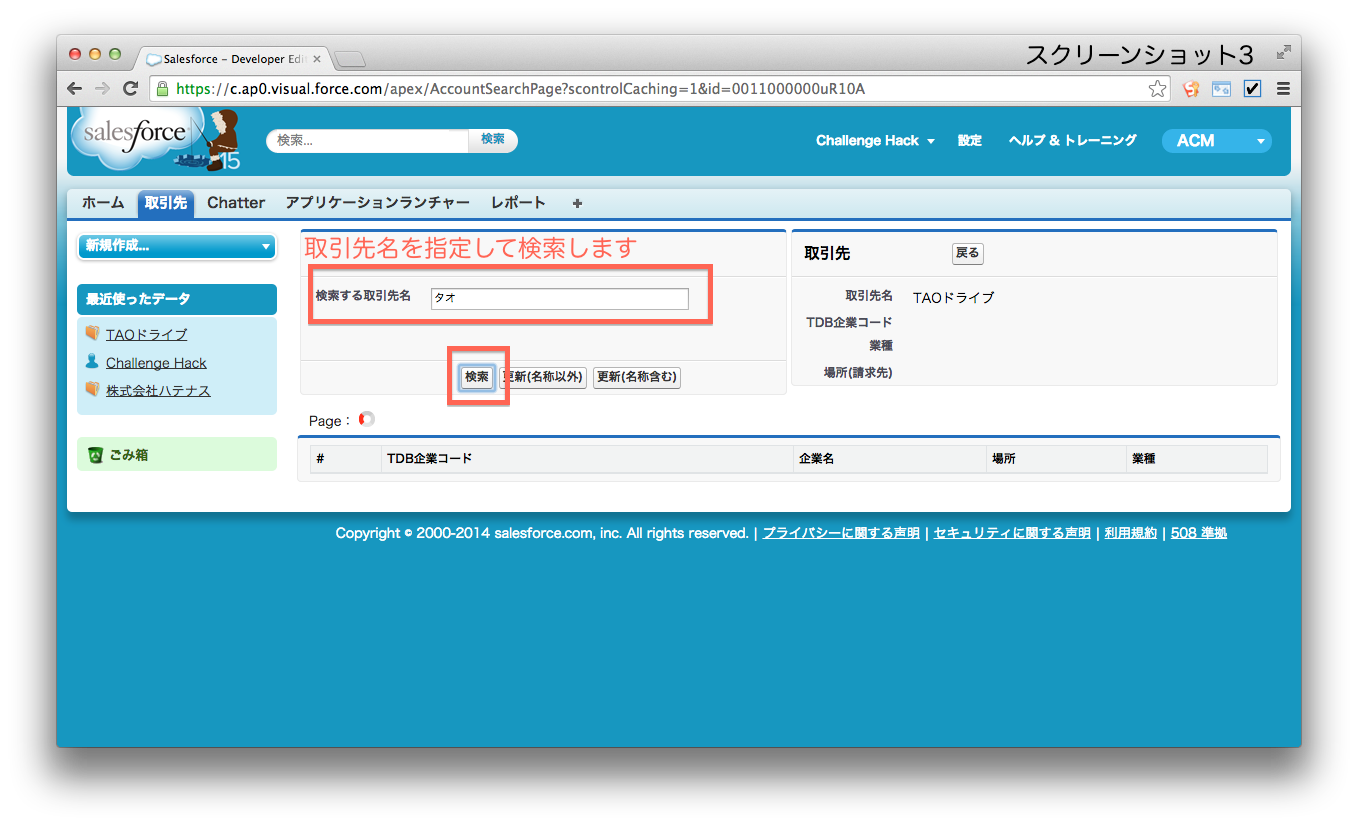The height and width of the screenshot is (826, 1358).
Task: Enter fullscreen via the top-right arrows icon
Action: (x=1283, y=52)
